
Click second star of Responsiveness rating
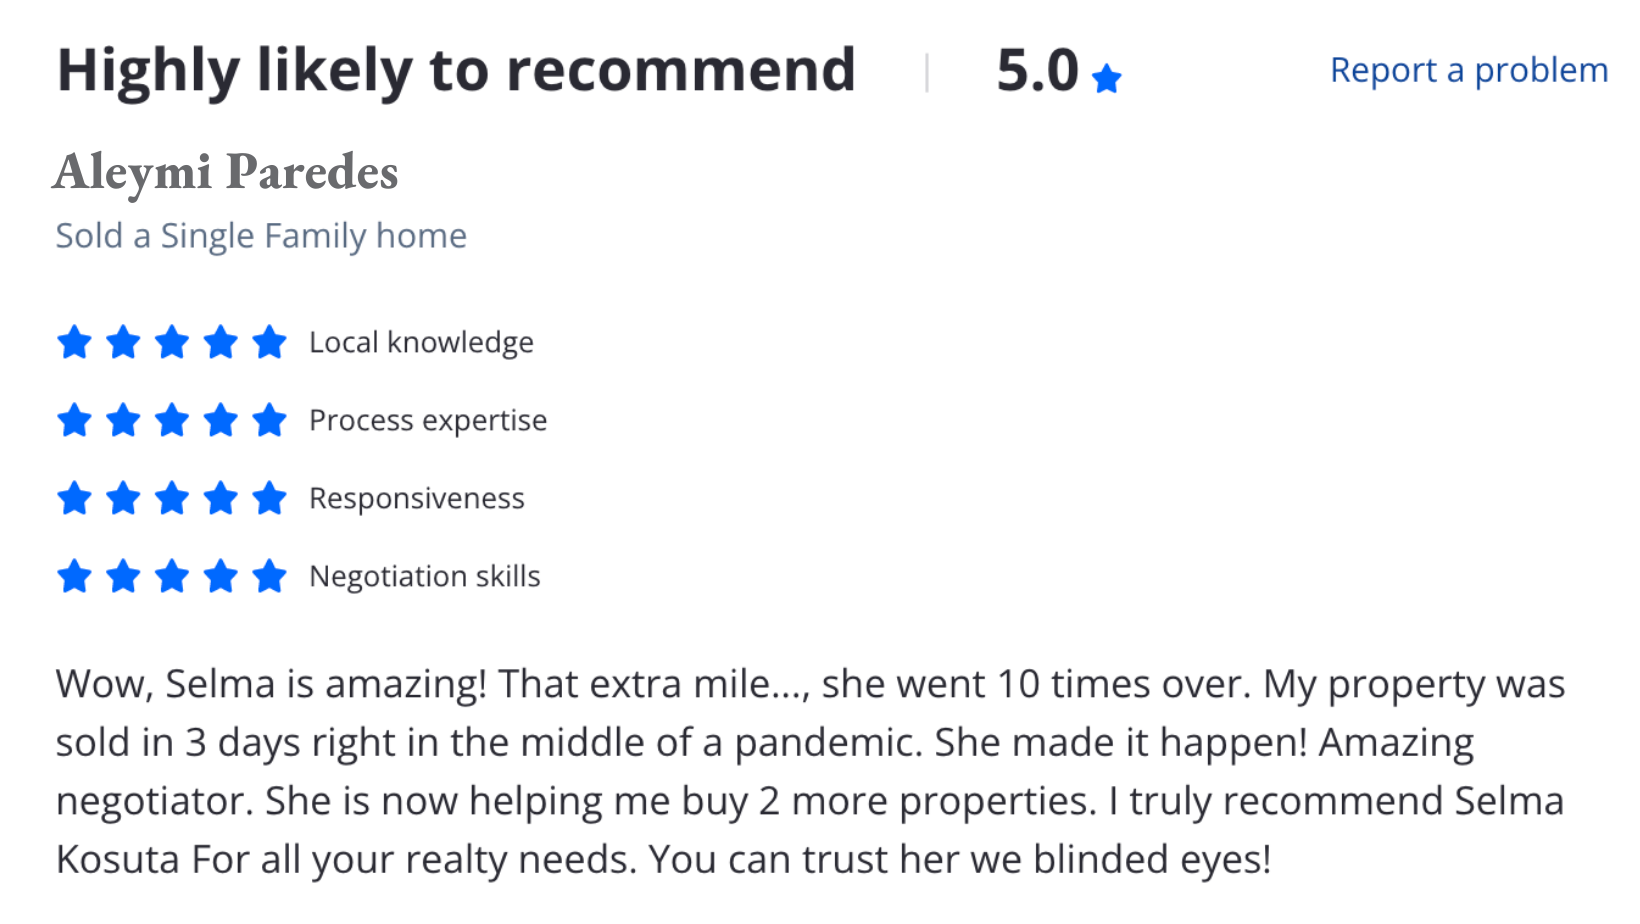123,498
